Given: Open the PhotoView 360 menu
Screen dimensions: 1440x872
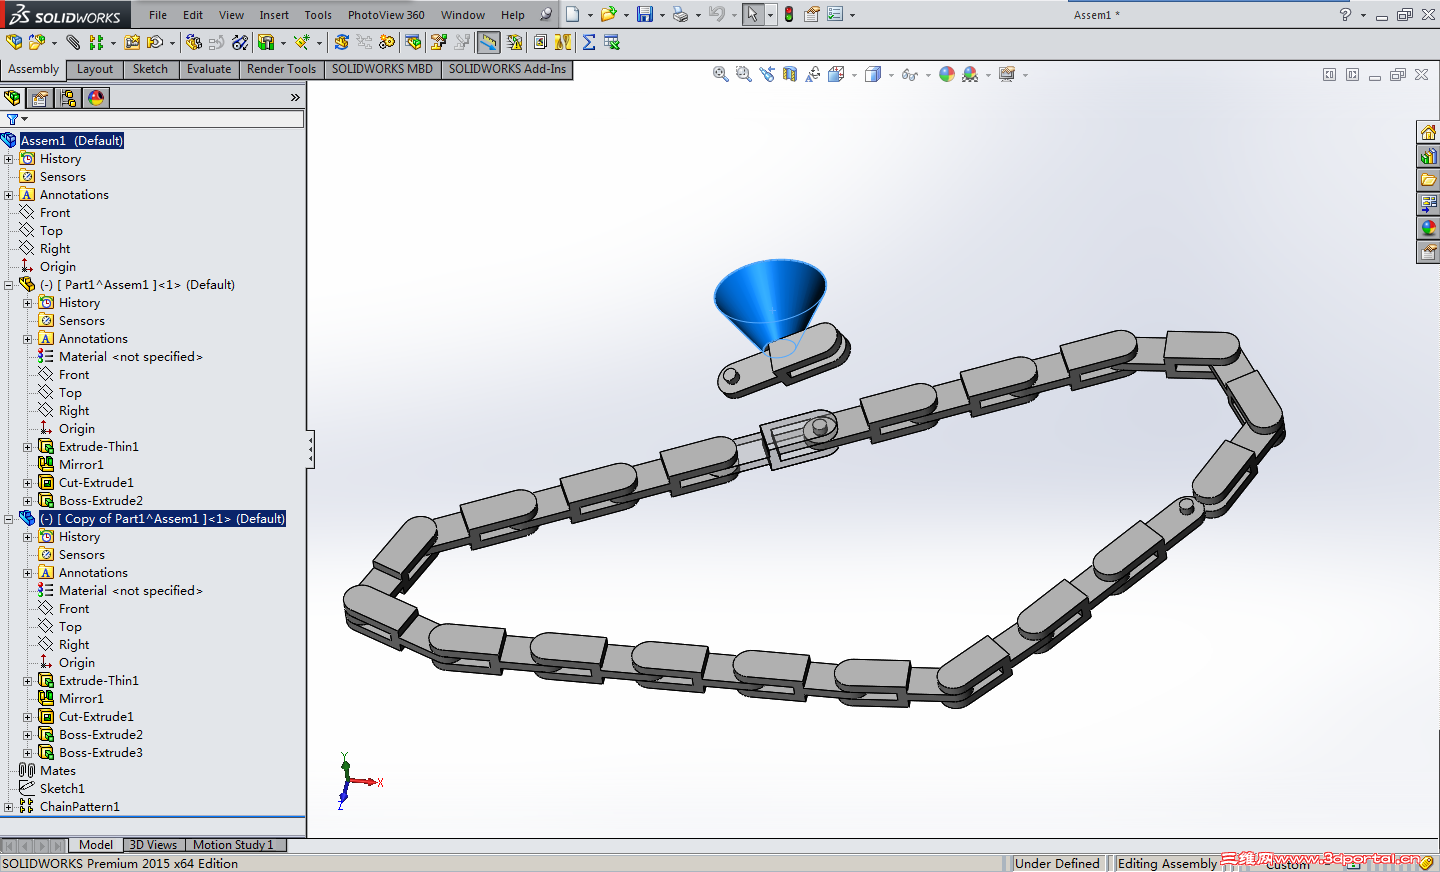Looking at the screenshot, I should [386, 15].
